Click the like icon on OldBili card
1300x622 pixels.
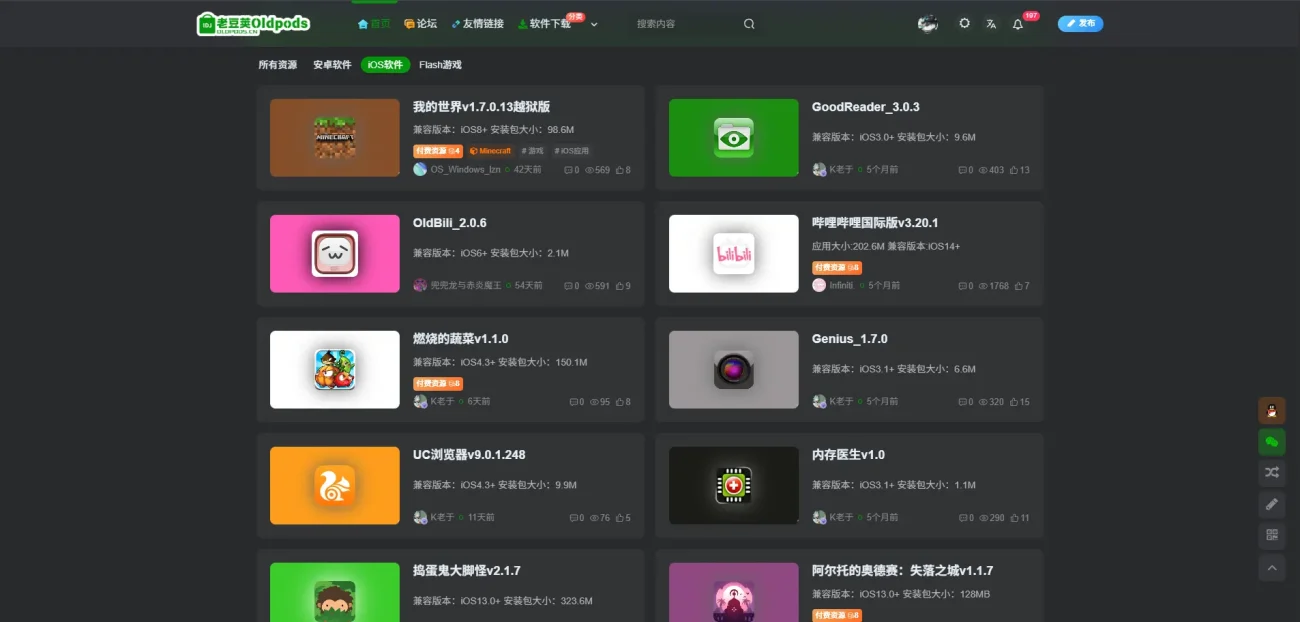coord(620,286)
